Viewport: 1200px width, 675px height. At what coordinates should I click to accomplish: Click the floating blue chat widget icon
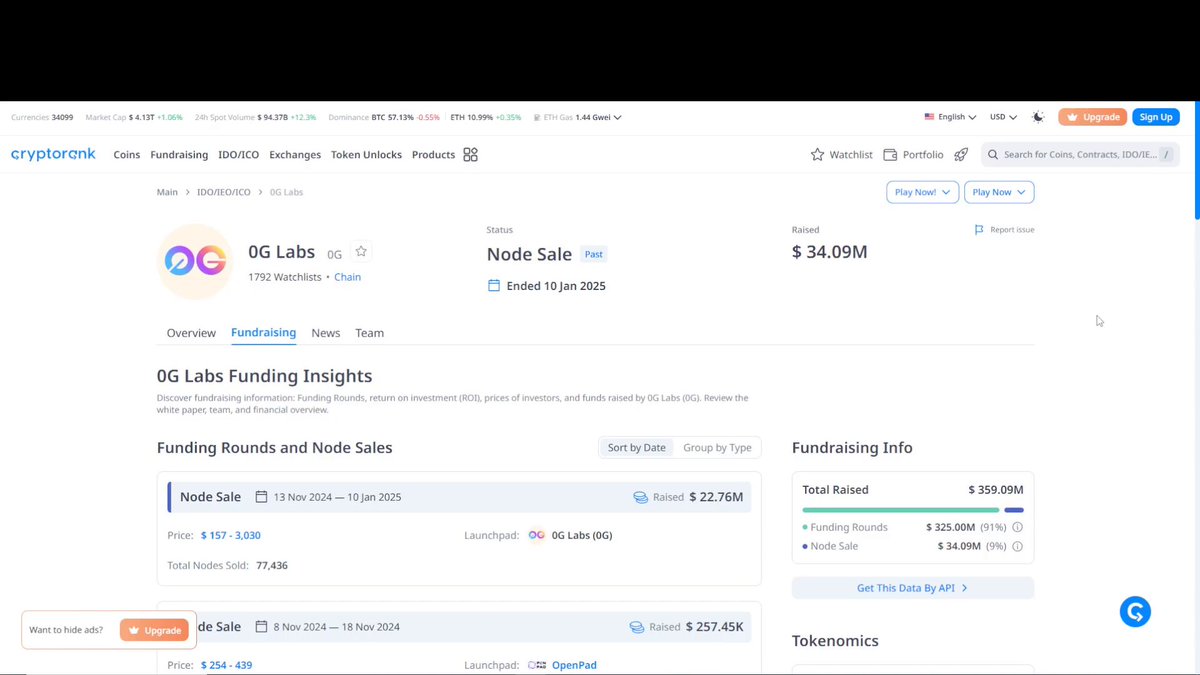[1135, 611]
